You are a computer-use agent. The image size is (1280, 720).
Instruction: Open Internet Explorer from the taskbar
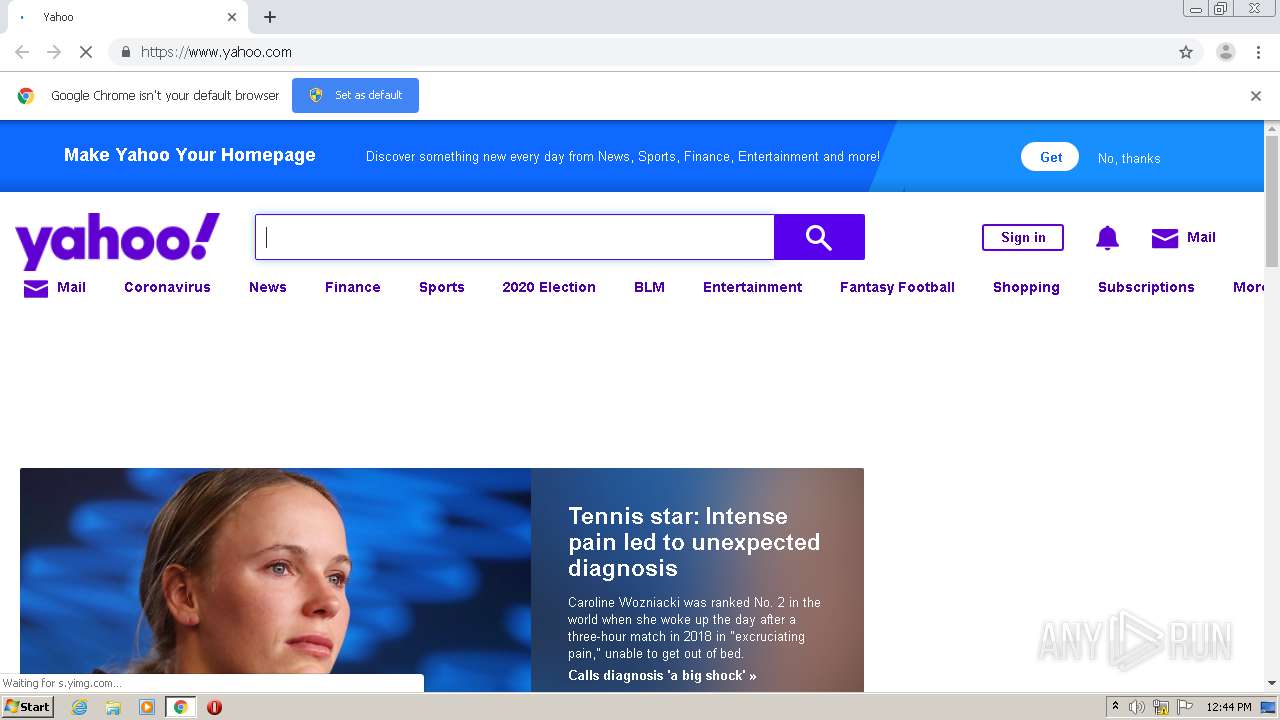(80, 707)
